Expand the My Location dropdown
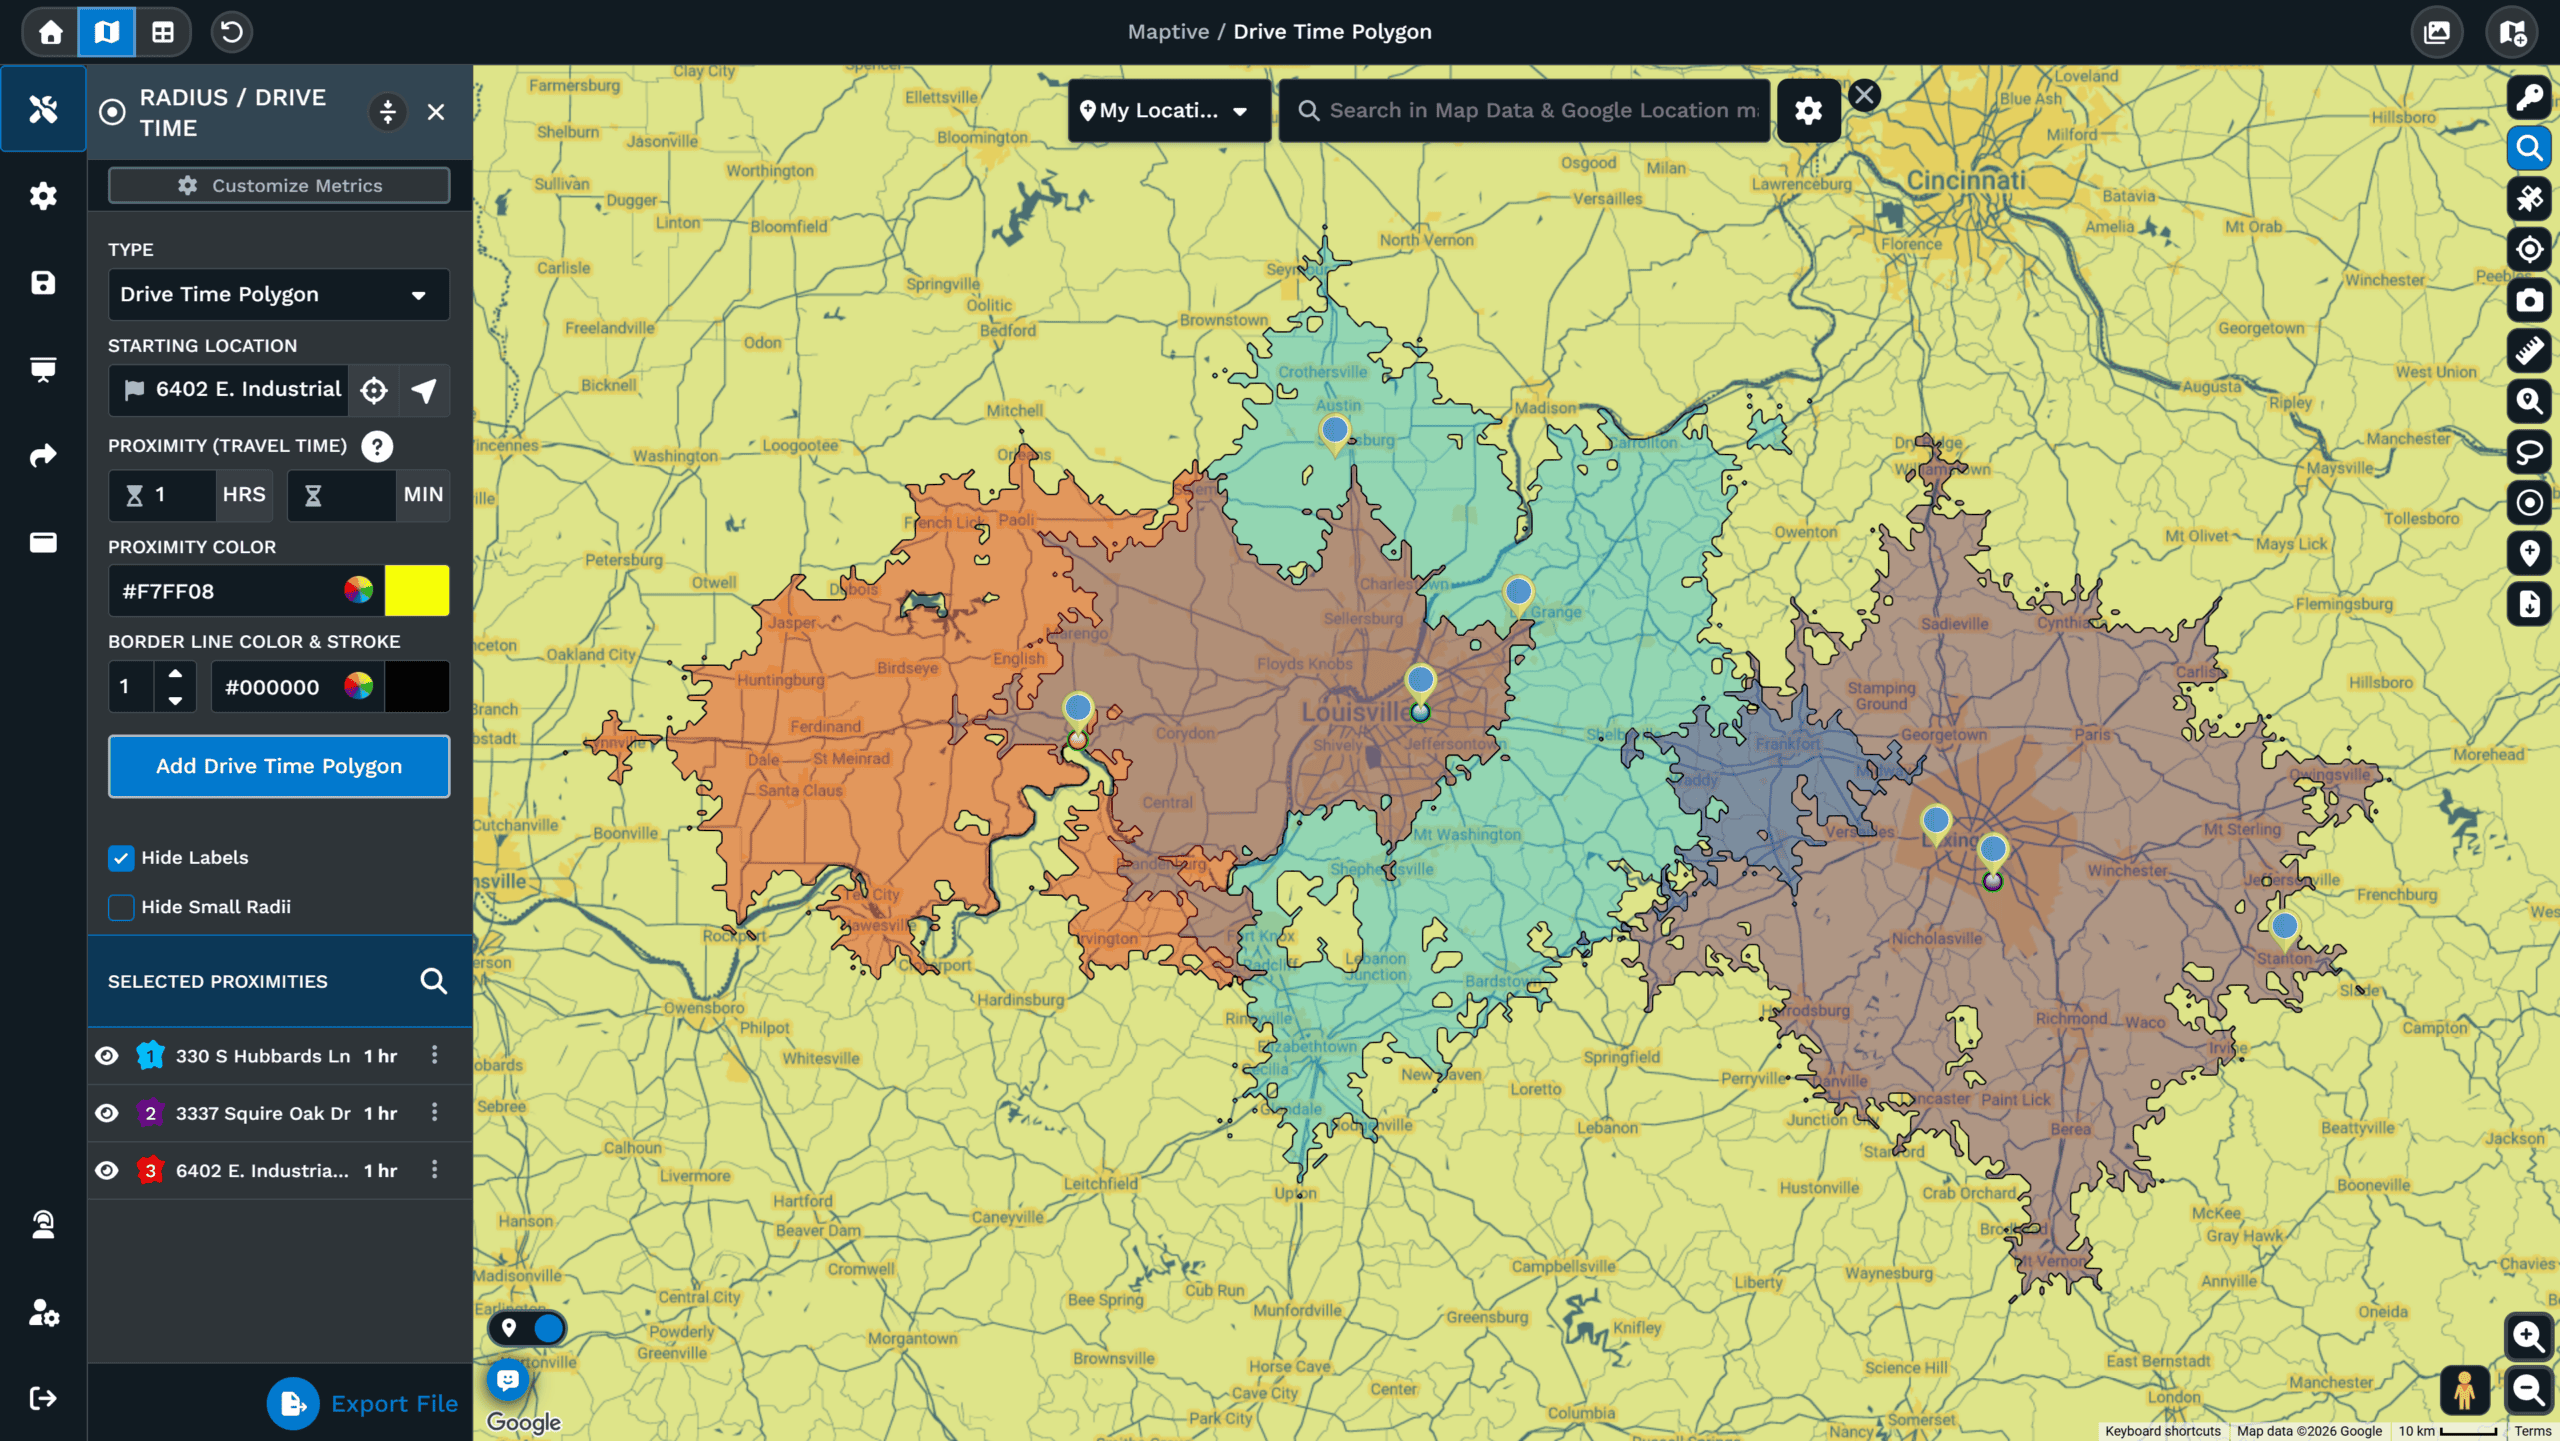The height and width of the screenshot is (1441, 2560). click(1169, 110)
